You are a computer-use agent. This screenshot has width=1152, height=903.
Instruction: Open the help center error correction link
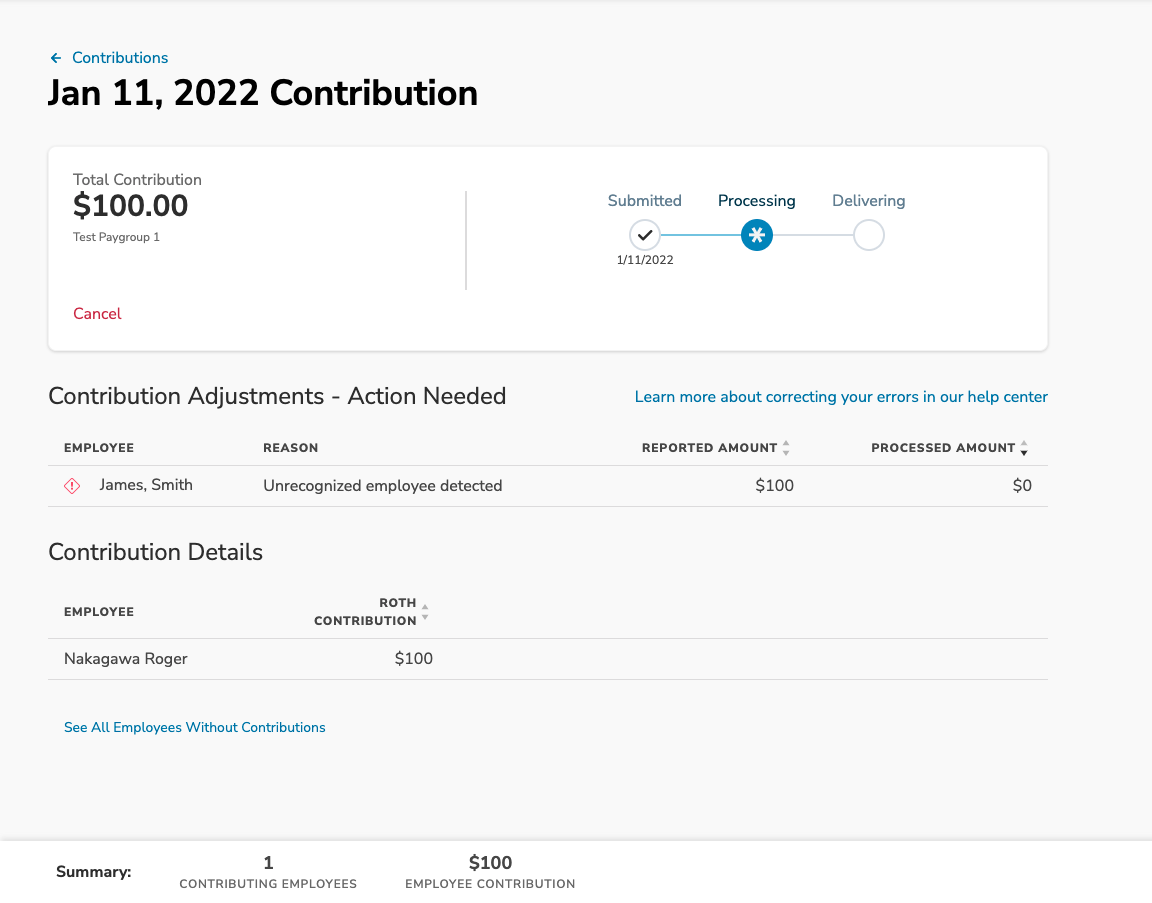click(840, 396)
